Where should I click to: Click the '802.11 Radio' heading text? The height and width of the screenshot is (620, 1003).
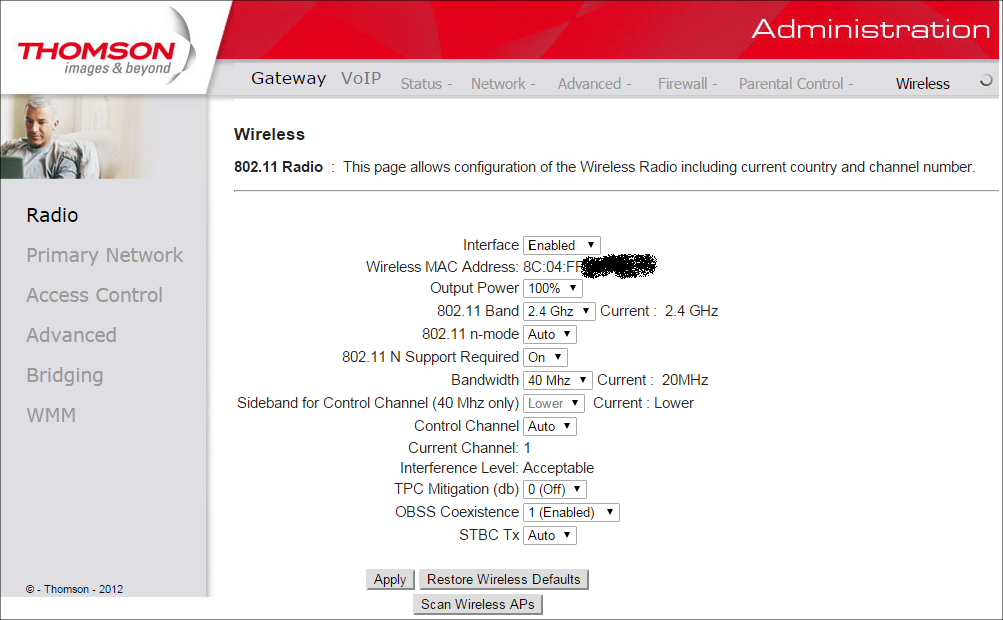point(278,167)
